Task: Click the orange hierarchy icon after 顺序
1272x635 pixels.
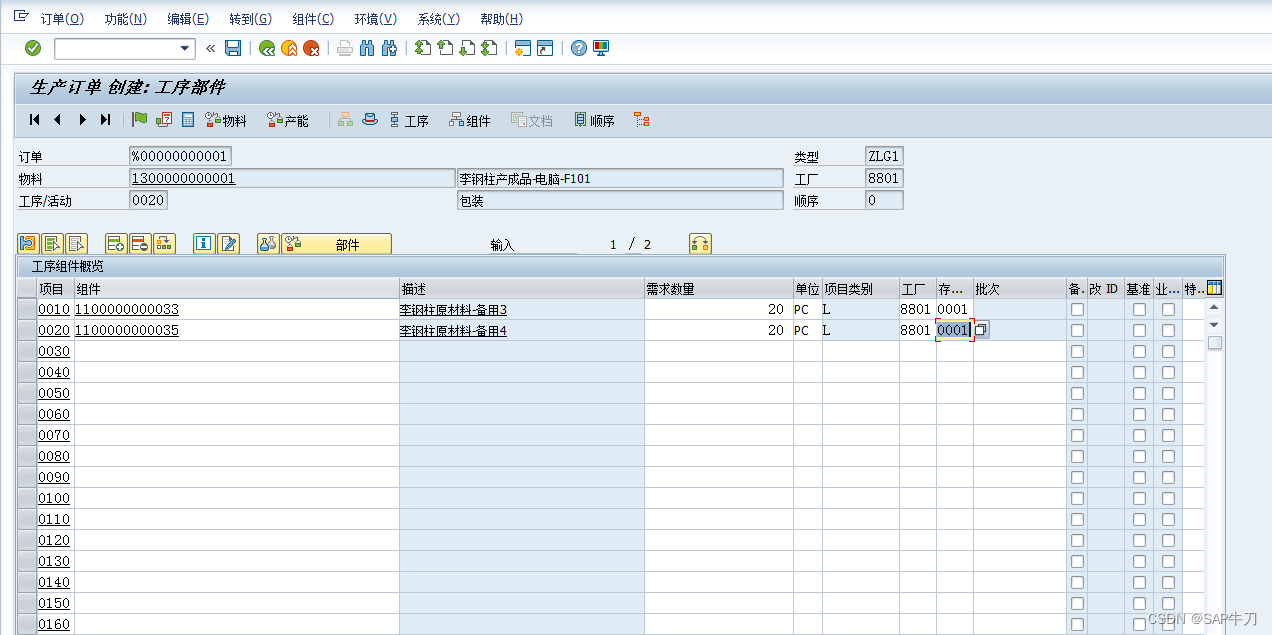Action: (642, 120)
